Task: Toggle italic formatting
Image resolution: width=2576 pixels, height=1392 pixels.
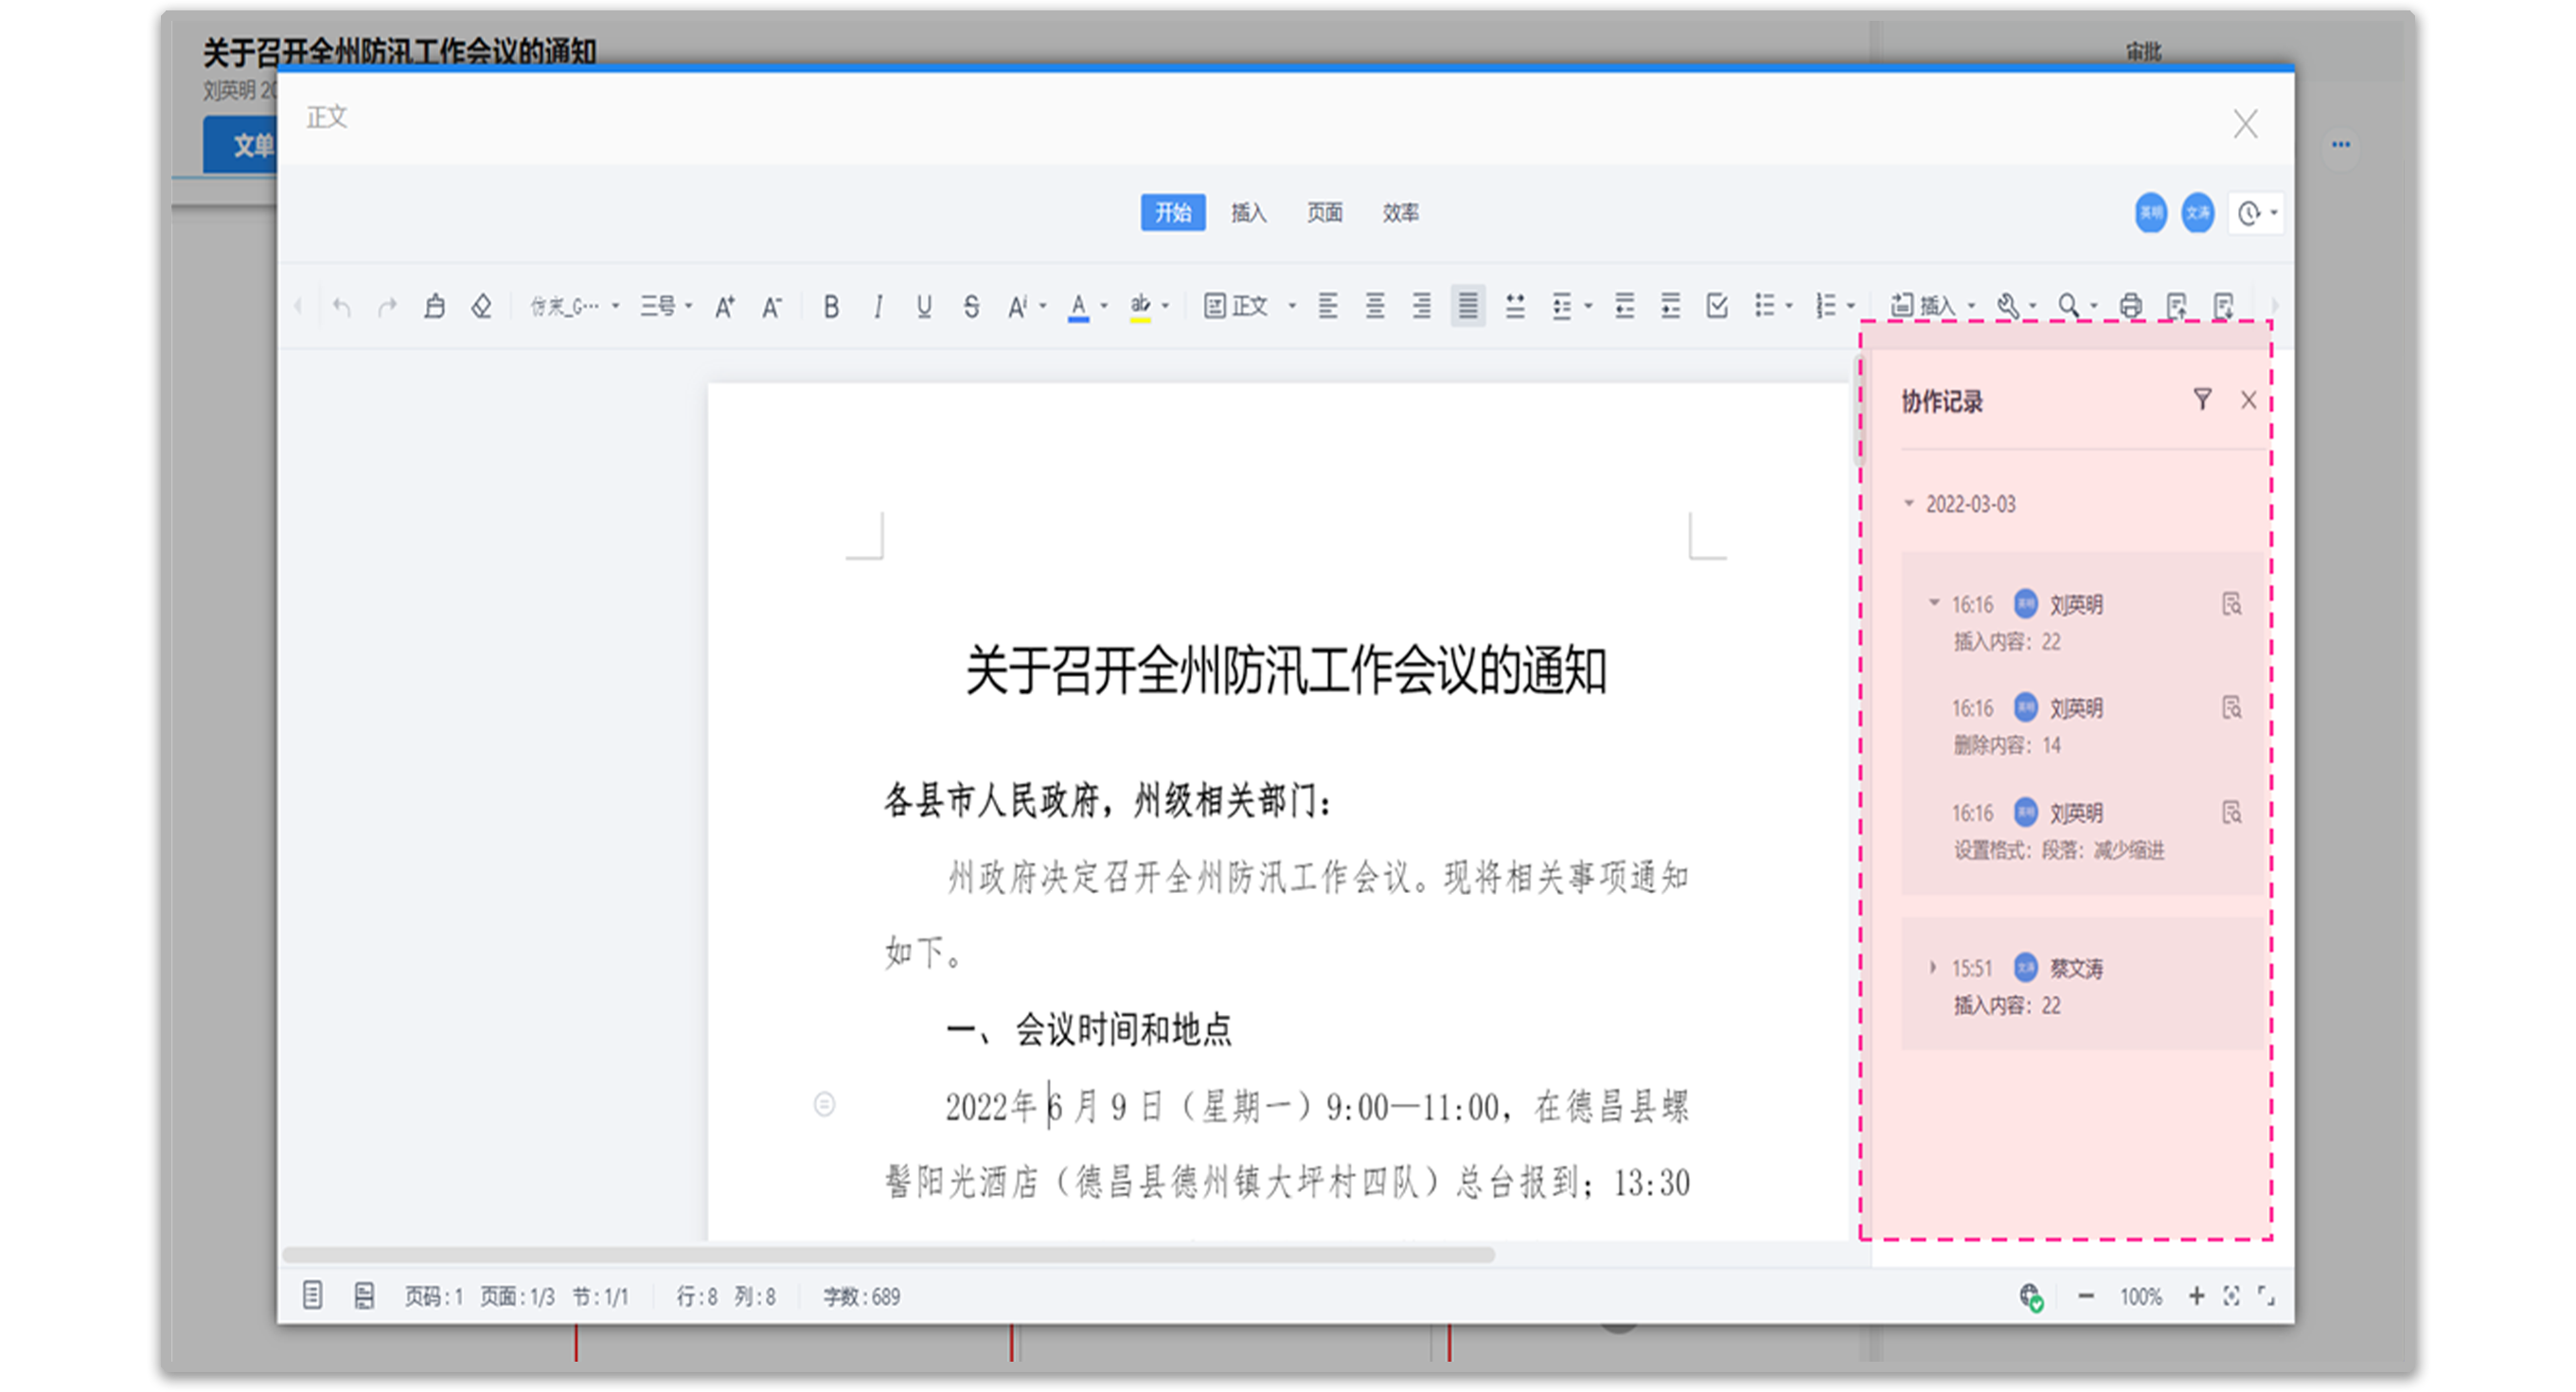Action: (878, 306)
